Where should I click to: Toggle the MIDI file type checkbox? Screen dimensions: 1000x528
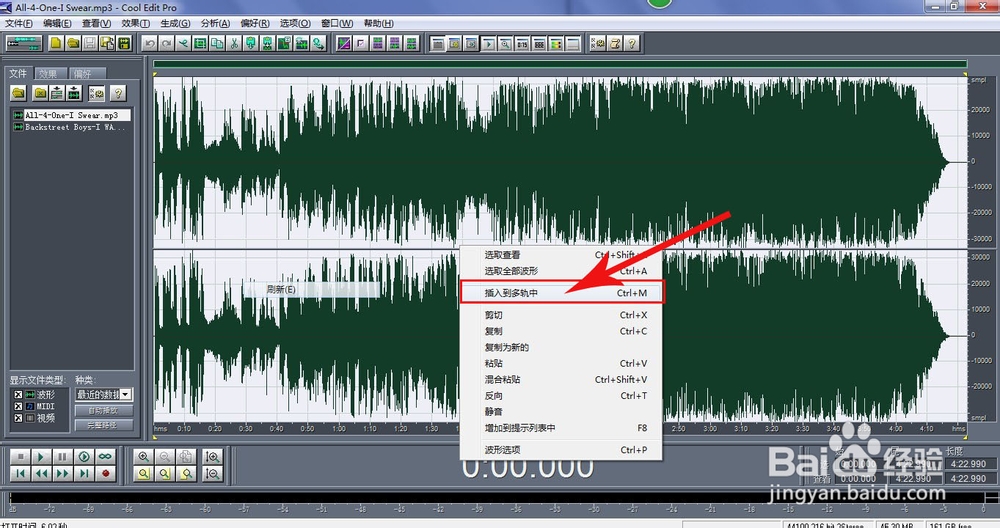coord(18,406)
